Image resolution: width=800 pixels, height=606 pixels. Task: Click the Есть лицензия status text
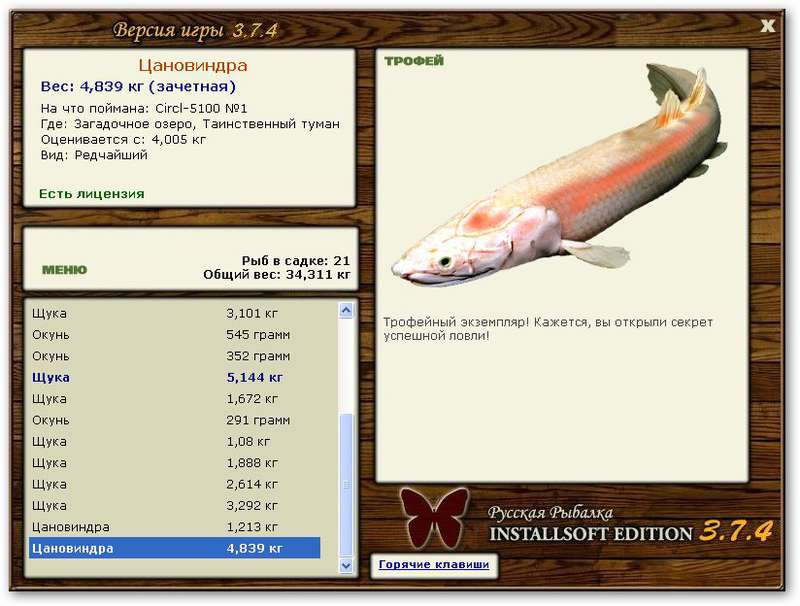92,194
